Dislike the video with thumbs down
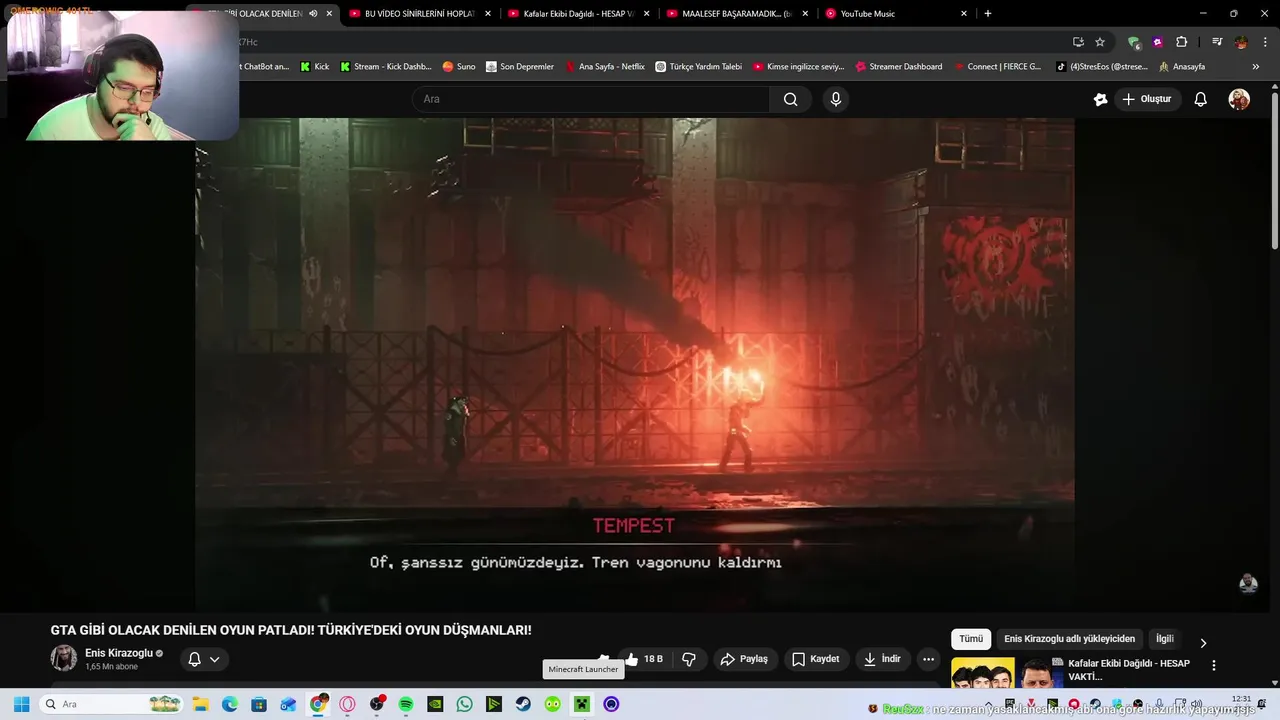Viewport: 1280px width, 720px height. [689, 659]
